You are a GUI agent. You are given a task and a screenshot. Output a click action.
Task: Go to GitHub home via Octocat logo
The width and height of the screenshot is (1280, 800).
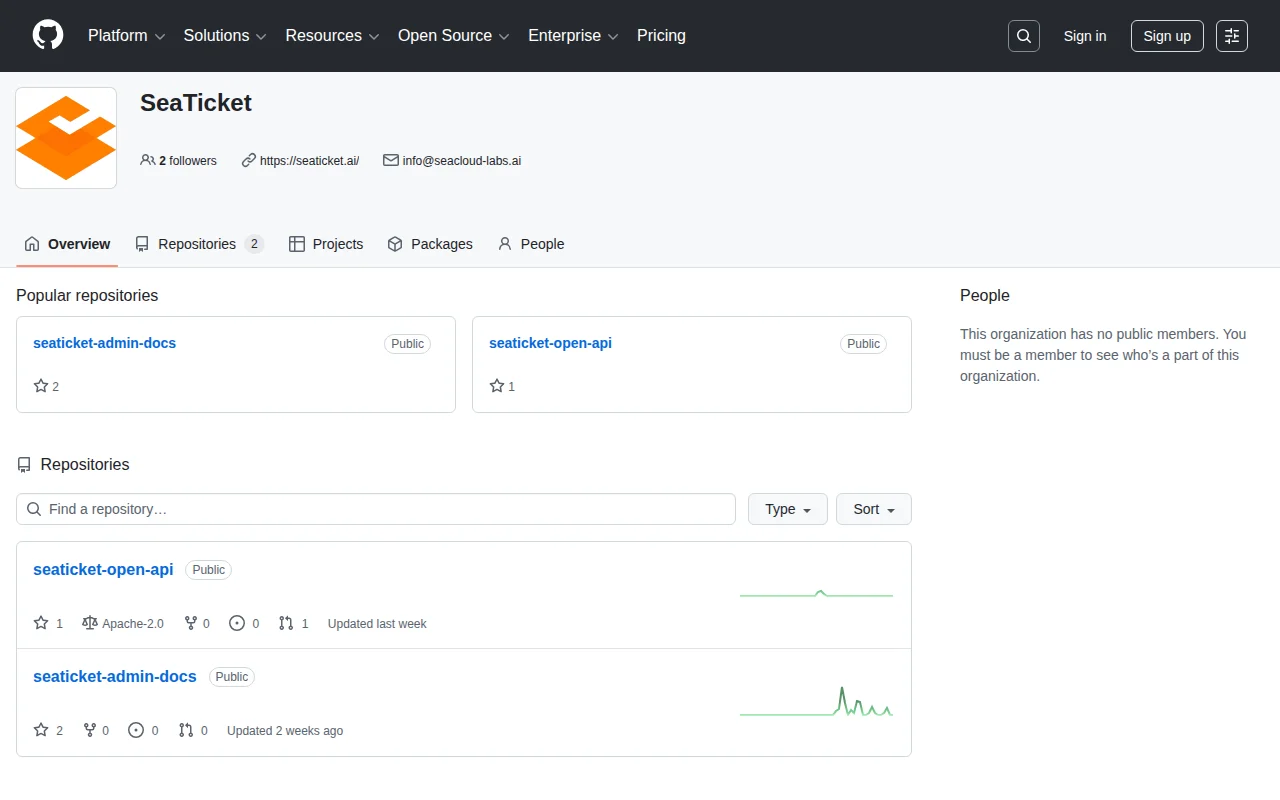point(48,36)
